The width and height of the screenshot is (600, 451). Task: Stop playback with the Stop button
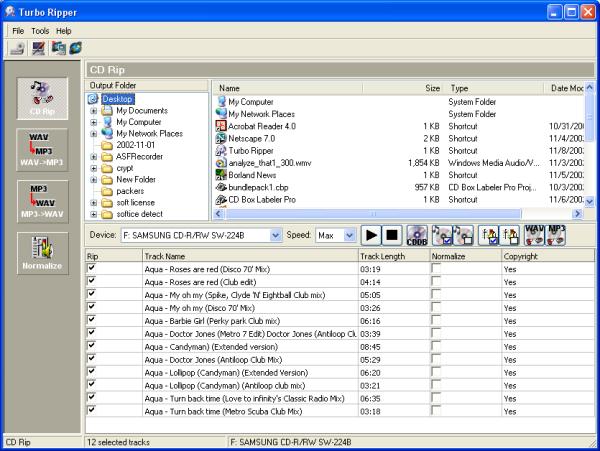click(392, 235)
